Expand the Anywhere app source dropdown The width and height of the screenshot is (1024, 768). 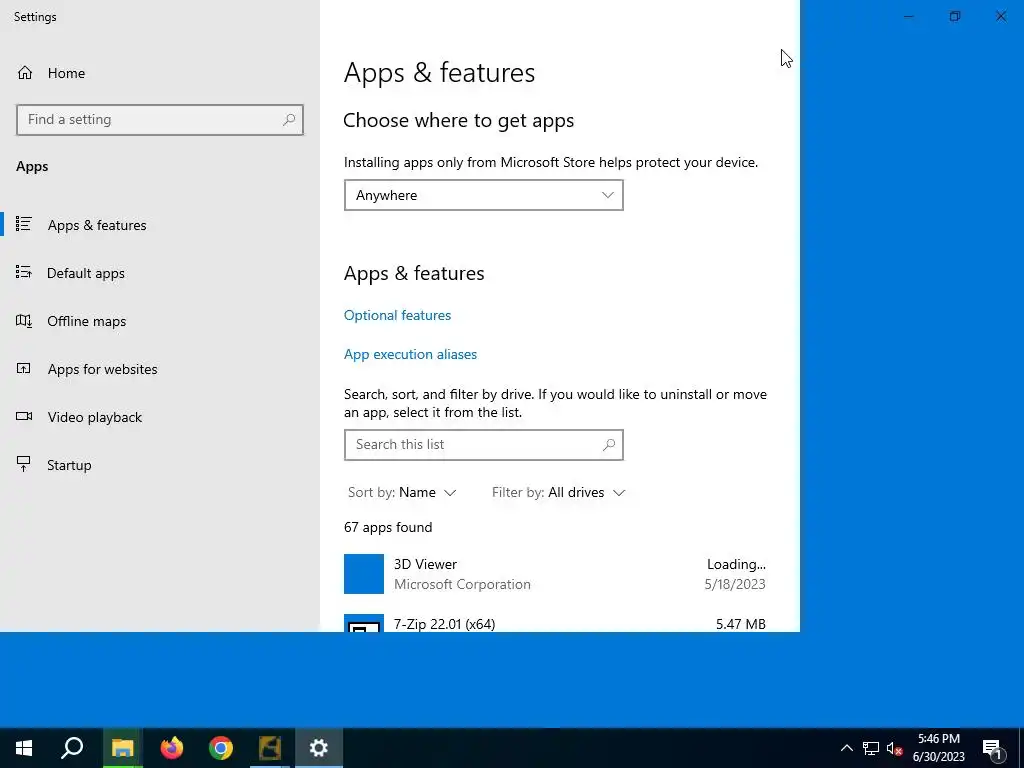tap(483, 195)
